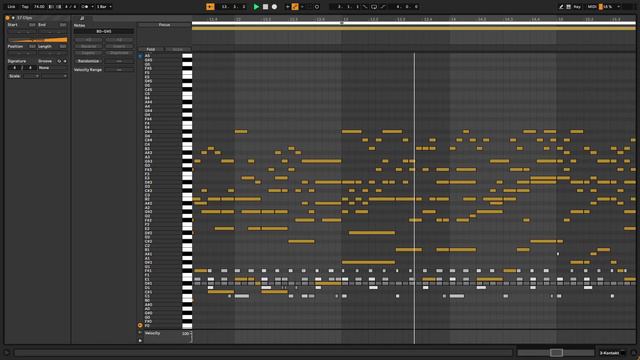Toggle the Punch-In switch icon
This screenshot has height=360, width=640.
pyautogui.click(x=365, y=7)
